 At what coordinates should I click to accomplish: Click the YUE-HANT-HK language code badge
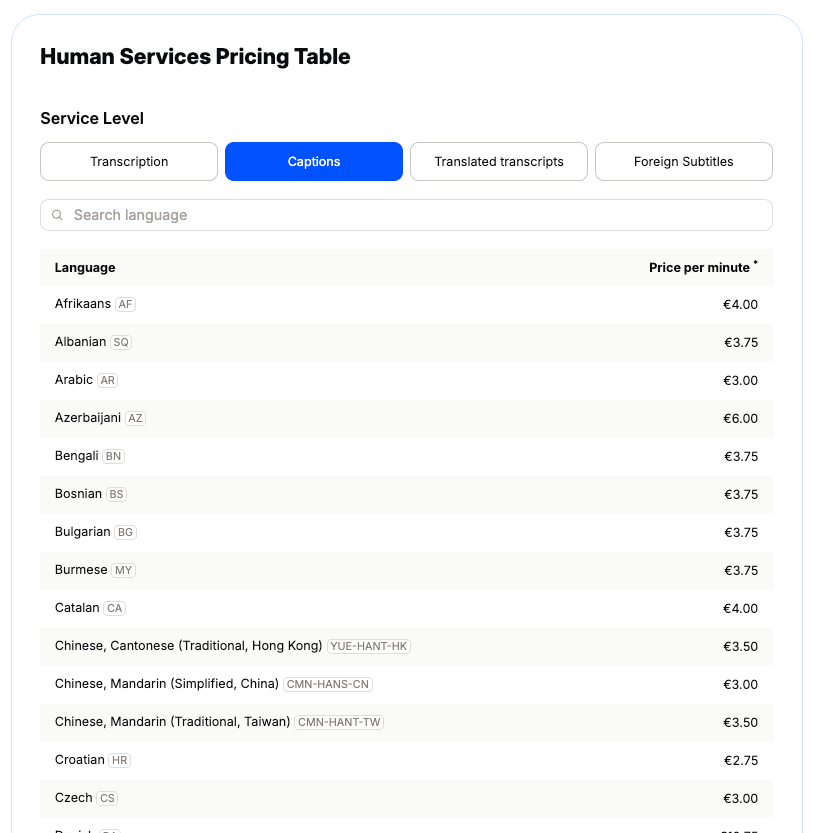point(368,646)
